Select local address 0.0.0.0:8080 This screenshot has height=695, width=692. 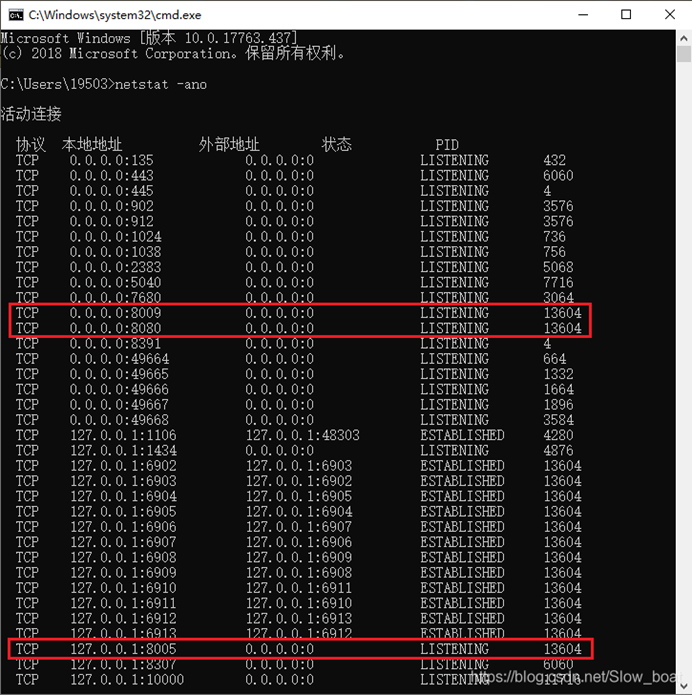click(115, 328)
